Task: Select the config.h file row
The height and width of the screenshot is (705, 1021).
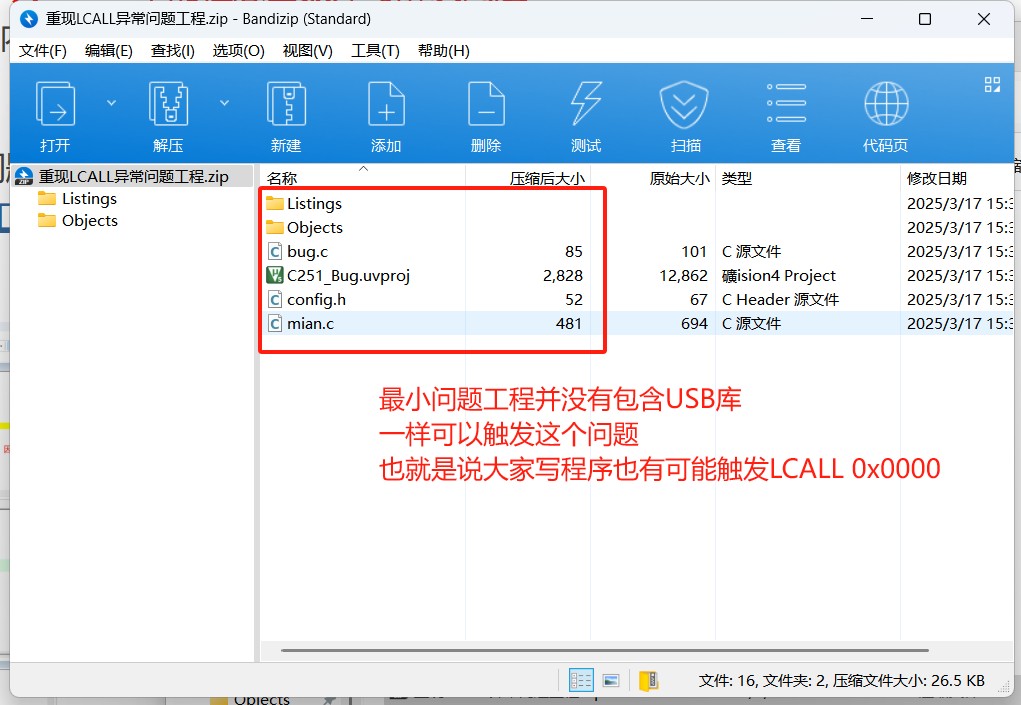Action: point(638,299)
